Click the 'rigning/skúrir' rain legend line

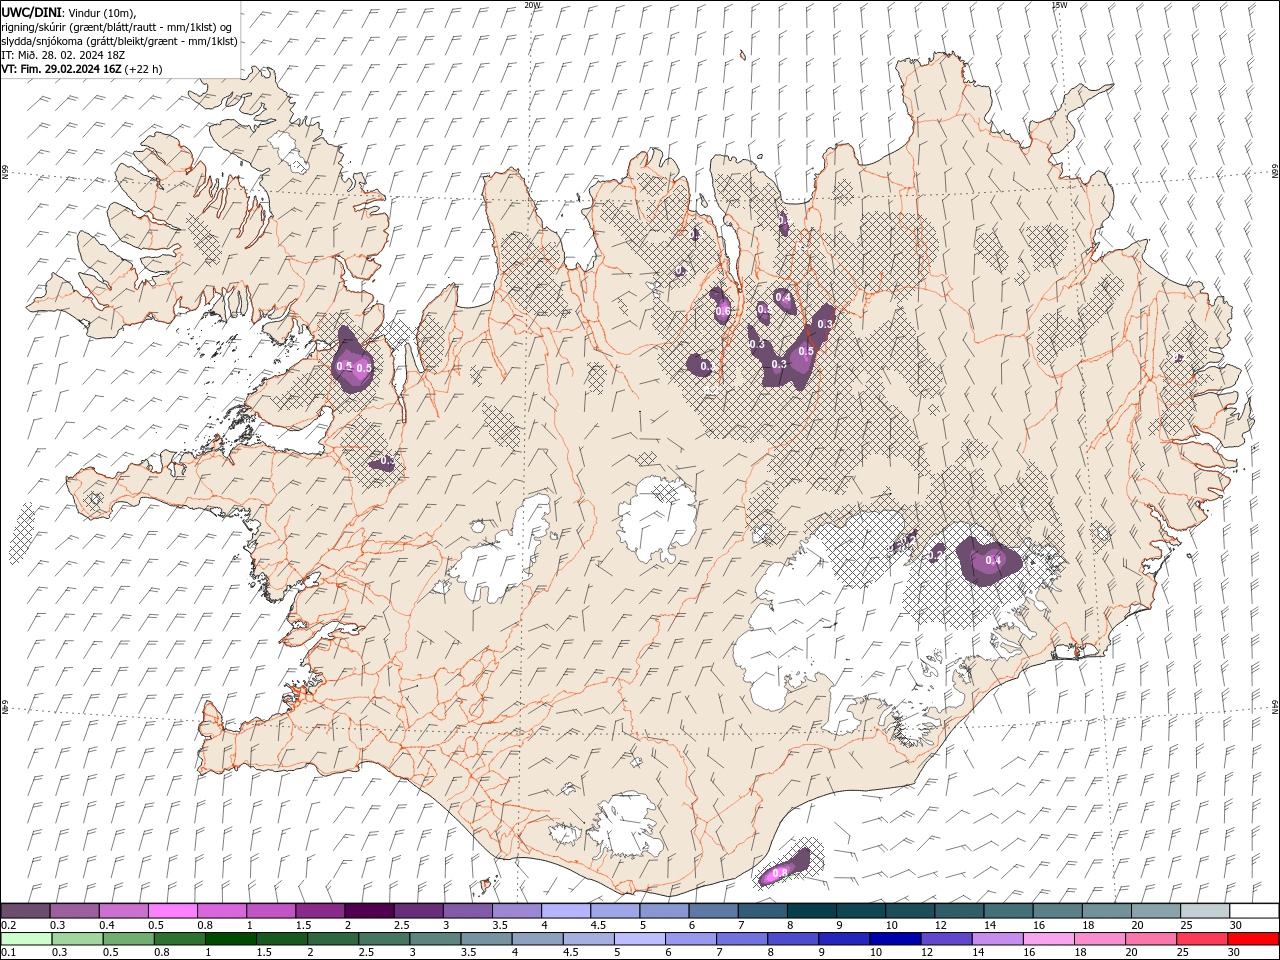(x=118, y=26)
